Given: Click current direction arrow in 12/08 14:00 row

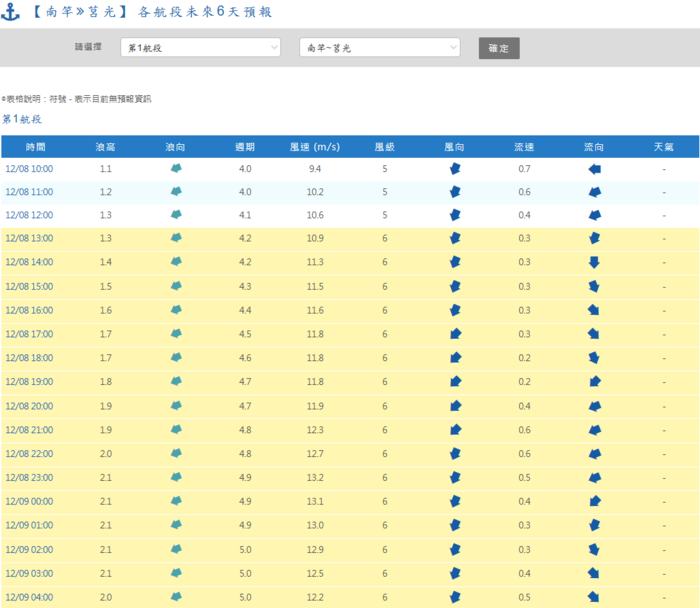Looking at the screenshot, I should [594, 262].
